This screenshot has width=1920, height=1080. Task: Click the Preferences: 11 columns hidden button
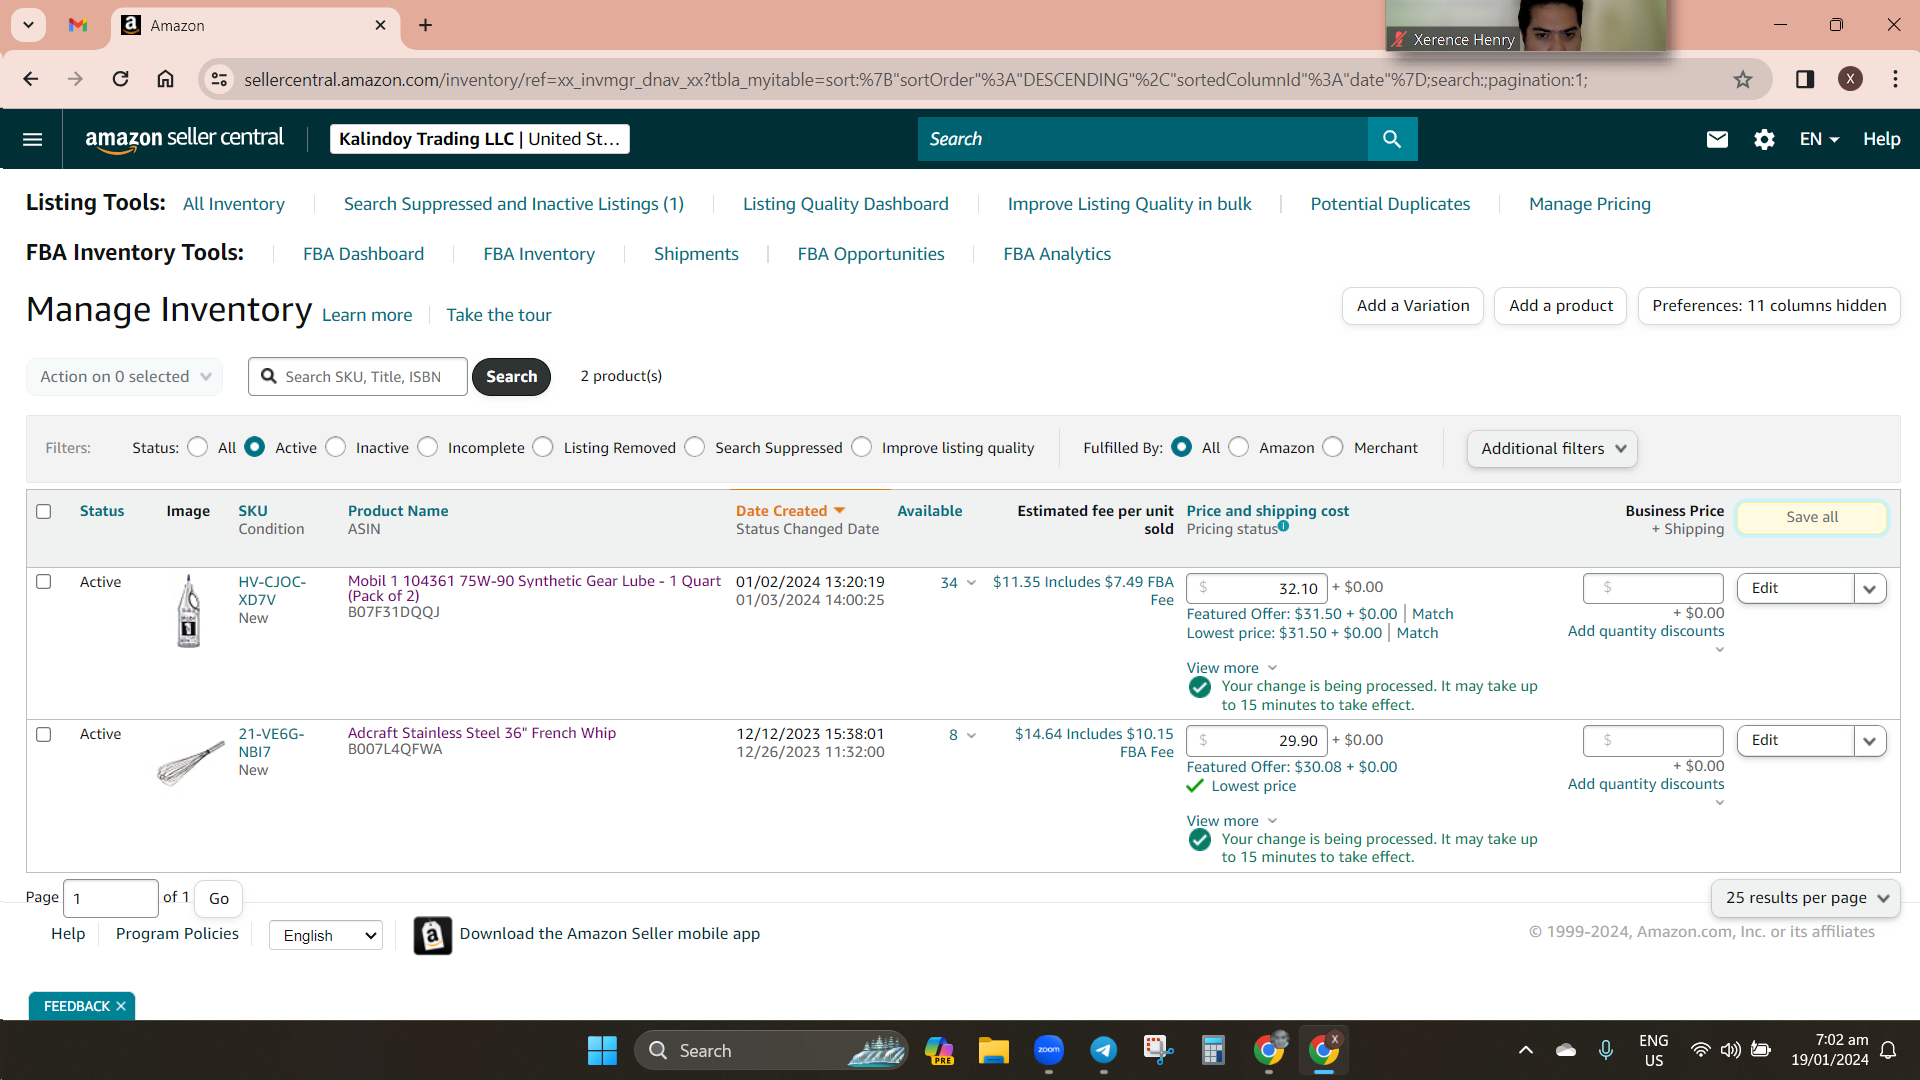[1769, 306]
